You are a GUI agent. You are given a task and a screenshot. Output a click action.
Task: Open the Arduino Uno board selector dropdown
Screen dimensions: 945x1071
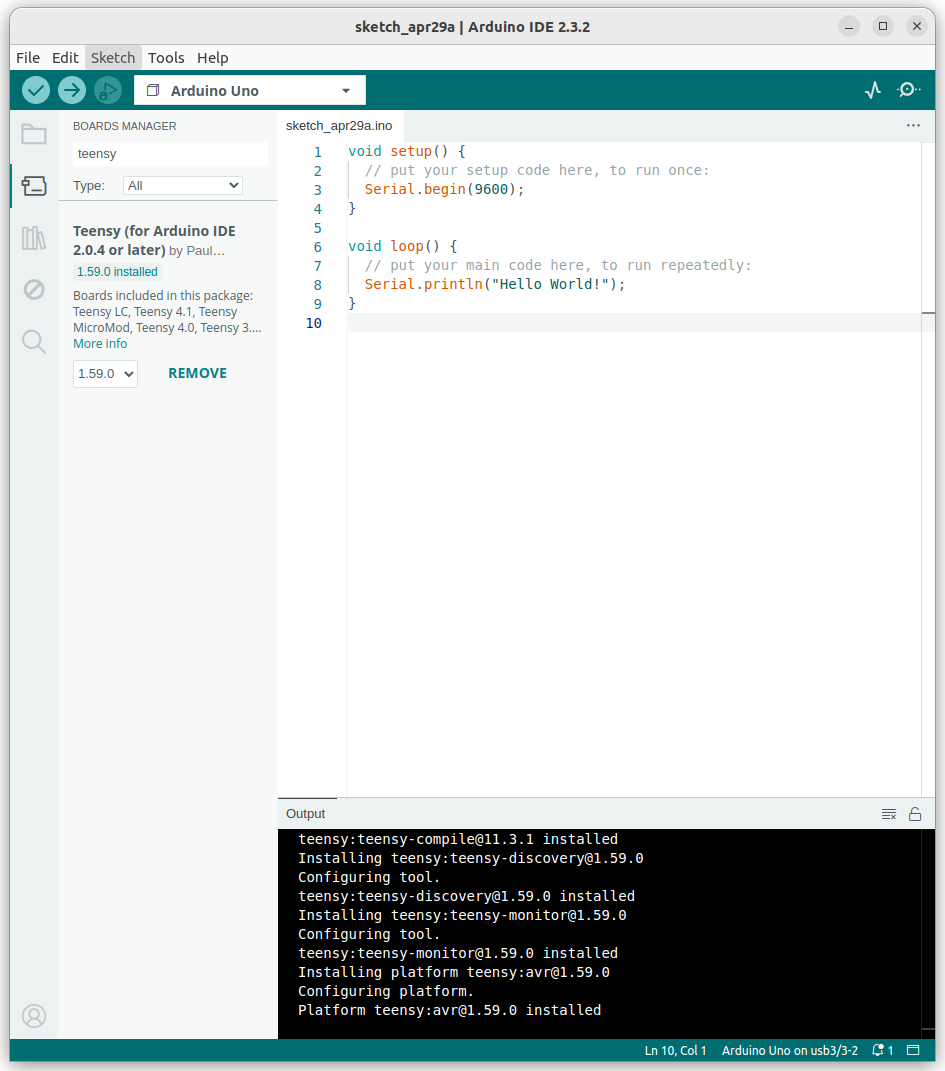(250, 90)
